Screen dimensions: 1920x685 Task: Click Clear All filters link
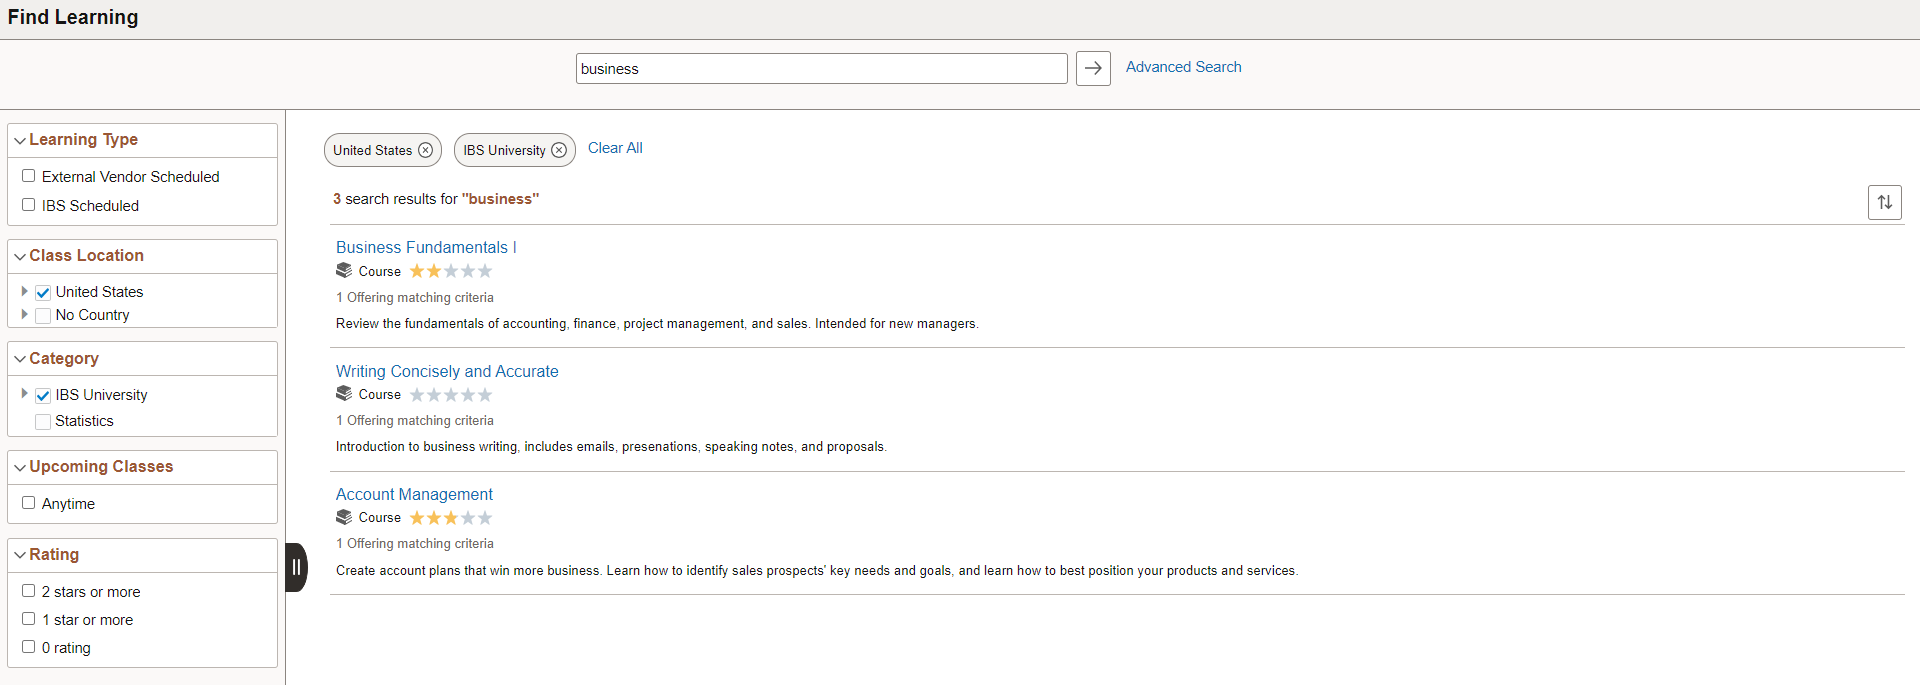615,148
